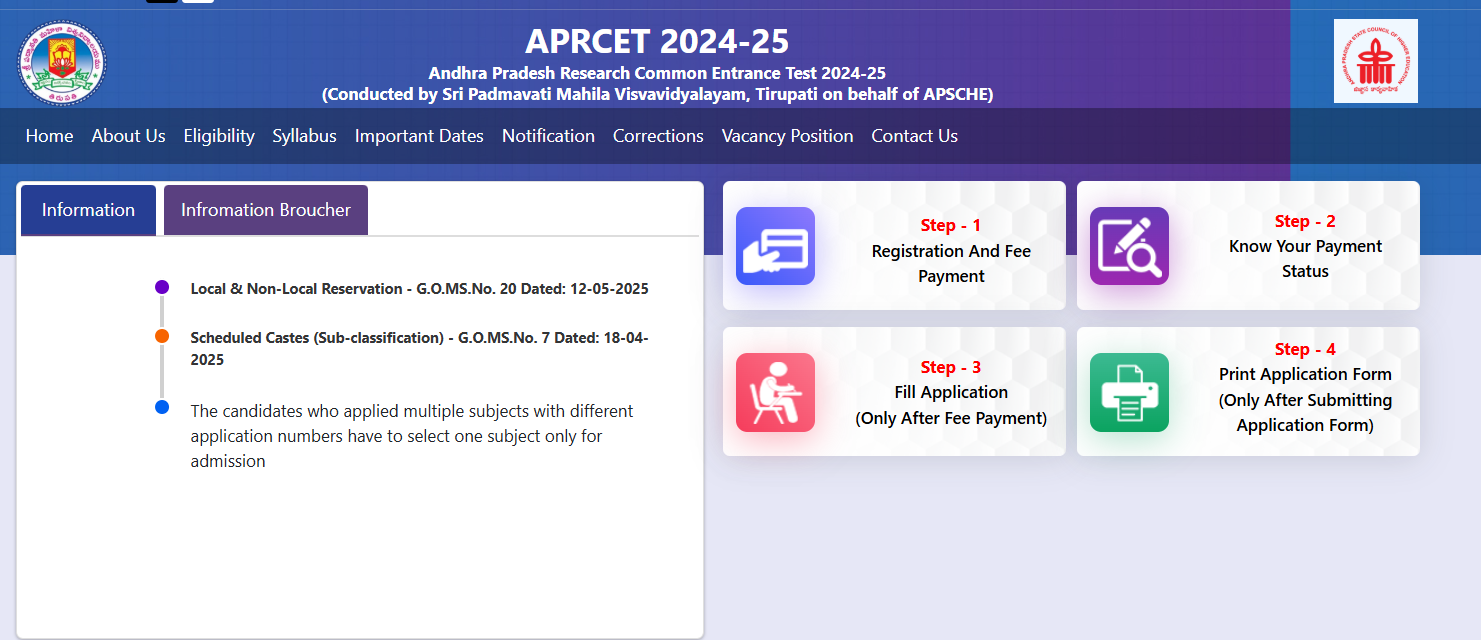Click the Step - 2 Know Your Payment Status card
The image size is (1481, 640).
point(1248,245)
